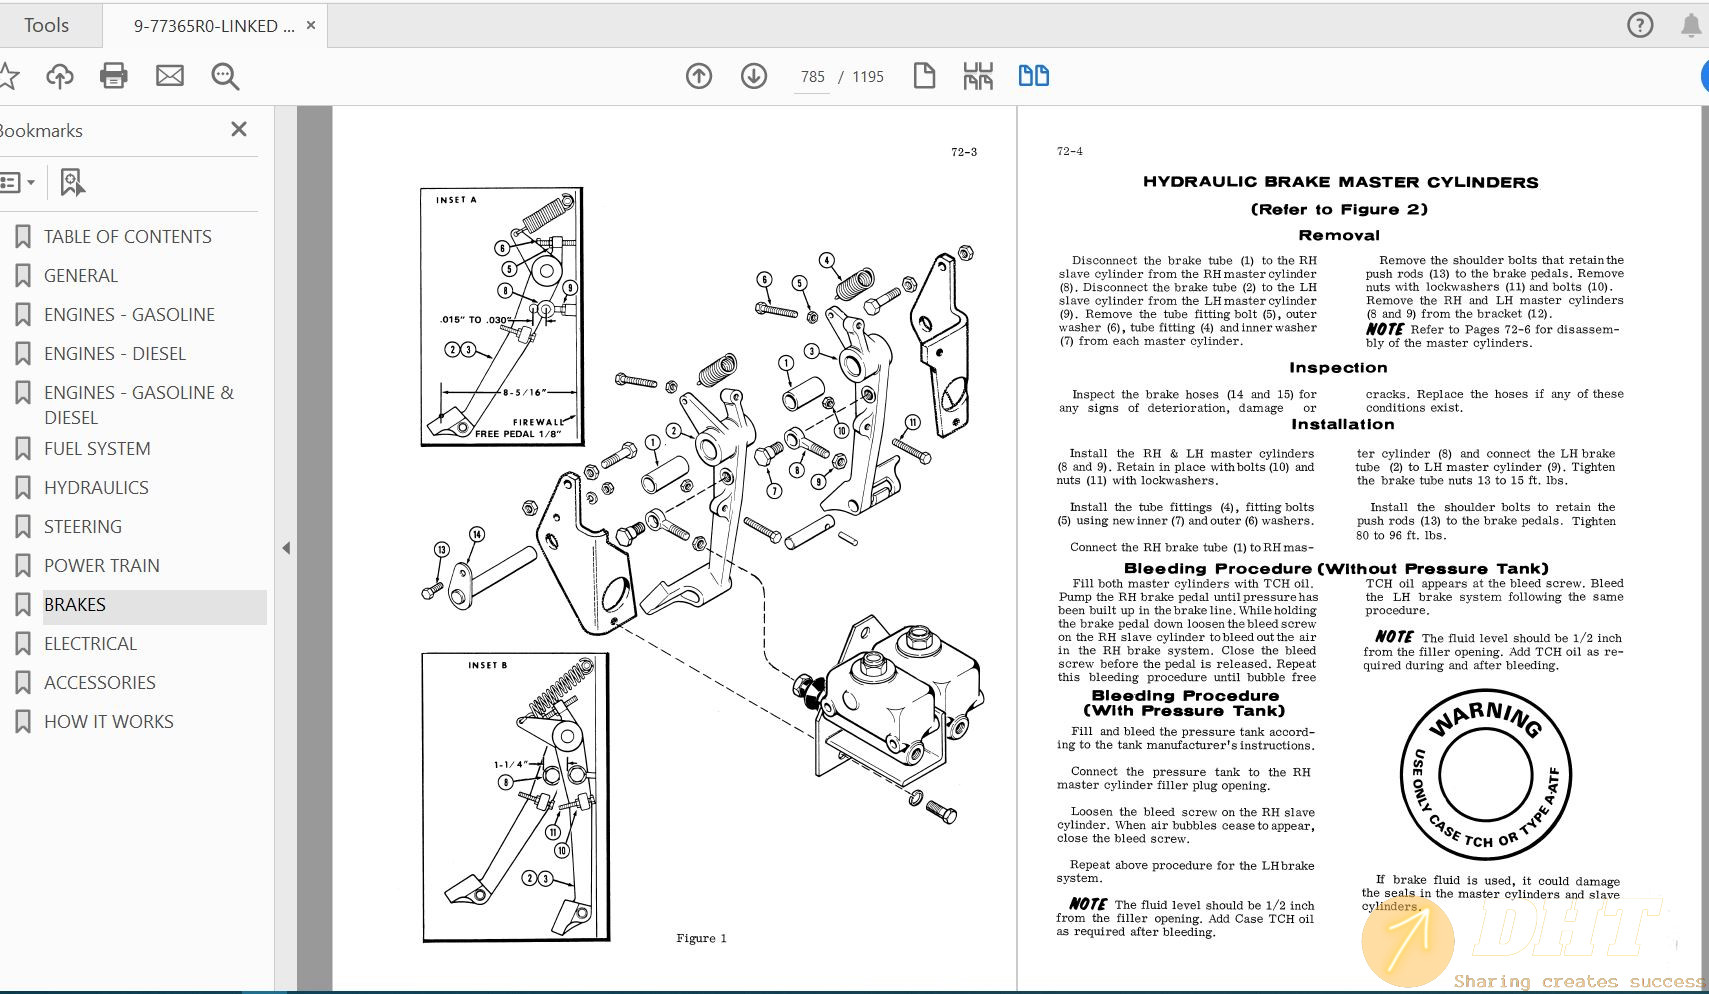Viewport: 1709px width, 994px height.
Task: Select the find-current-bookmark icon in Bookmarks panel
Action: 70,182
